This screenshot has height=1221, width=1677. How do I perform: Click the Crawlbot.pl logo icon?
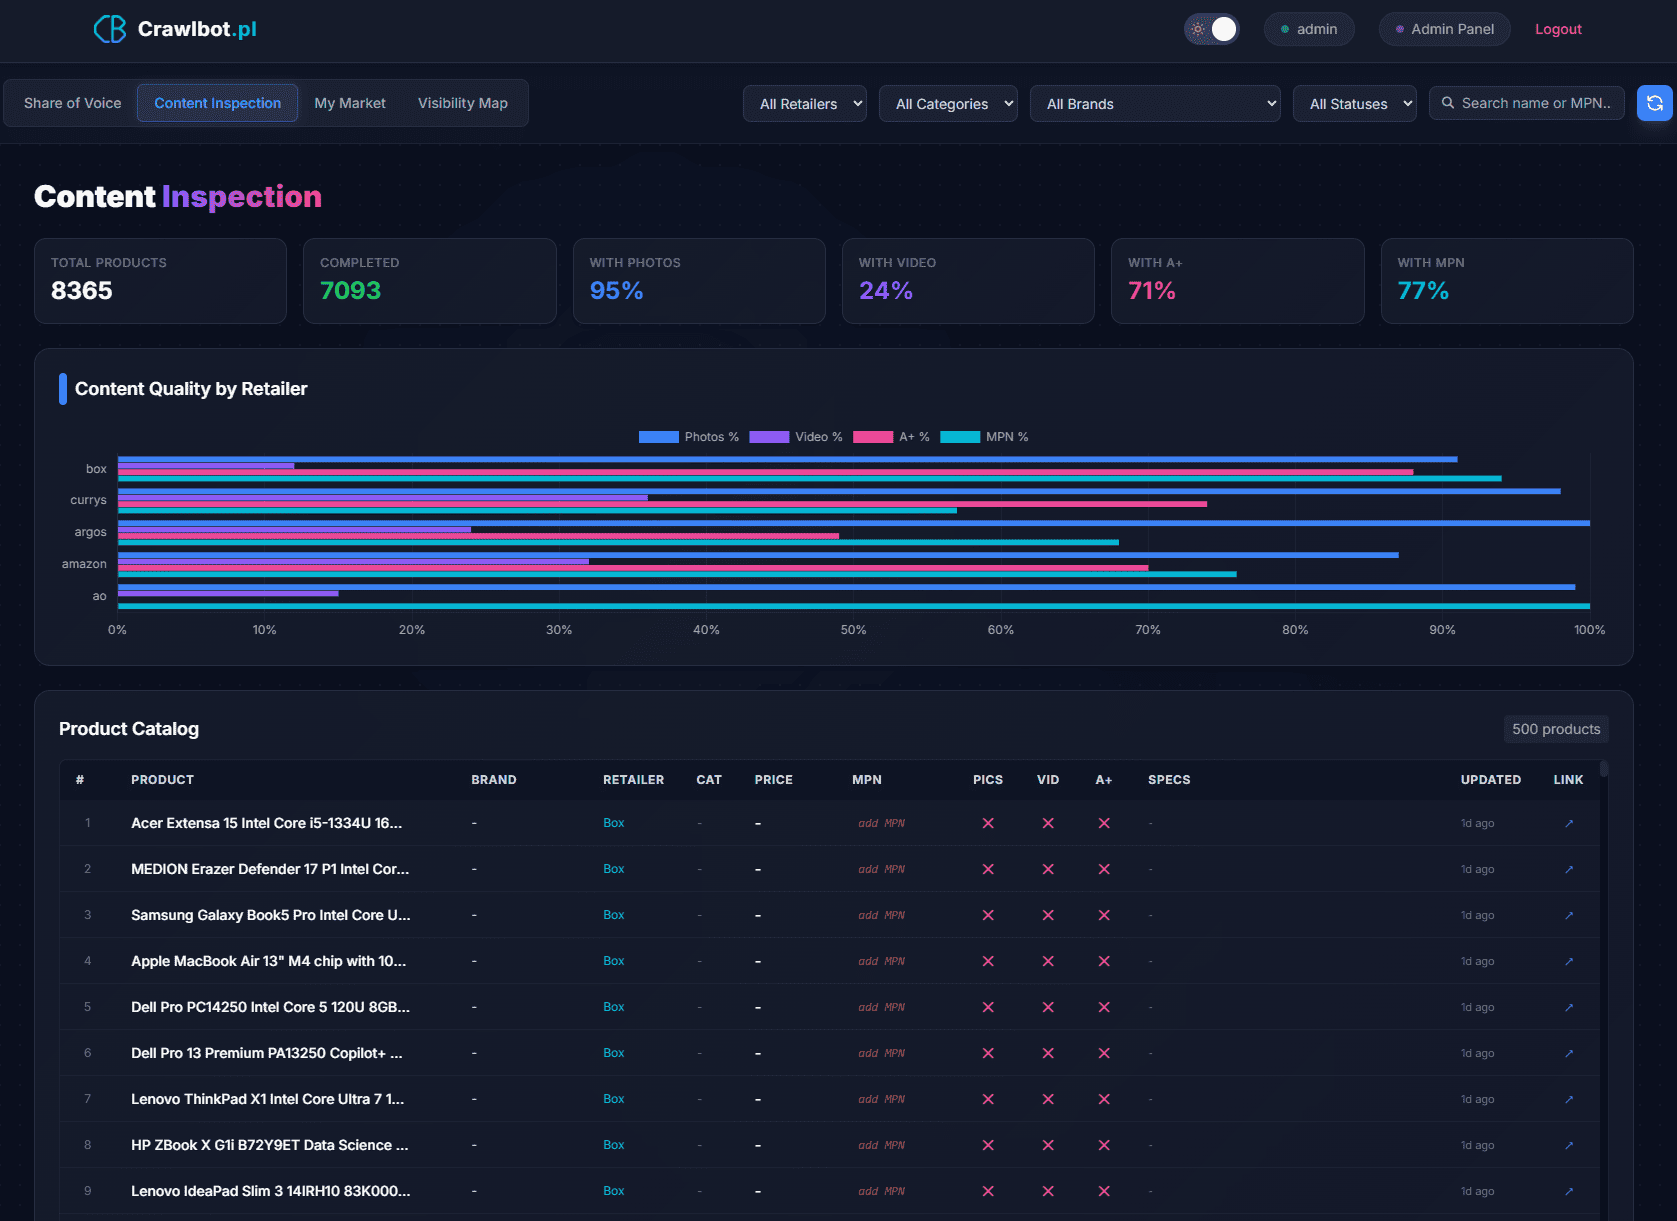click(108, 28)
